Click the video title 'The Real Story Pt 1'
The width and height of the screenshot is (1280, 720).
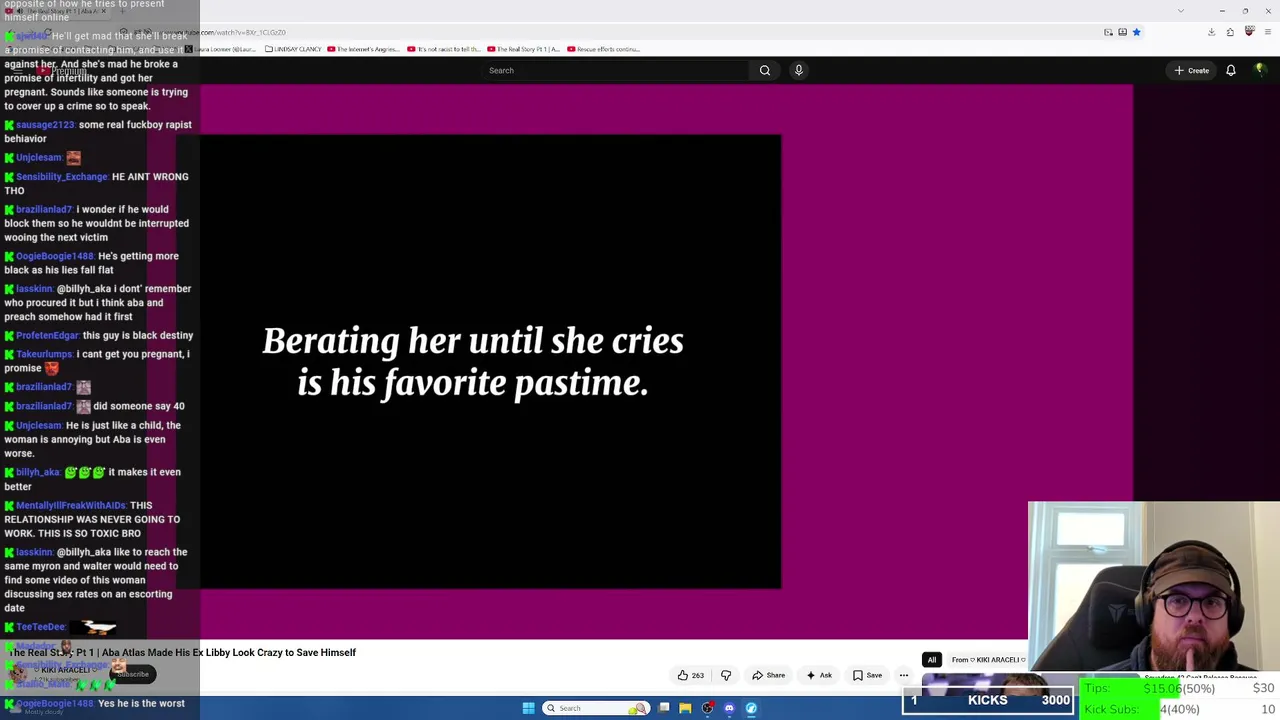pos(182,652)
